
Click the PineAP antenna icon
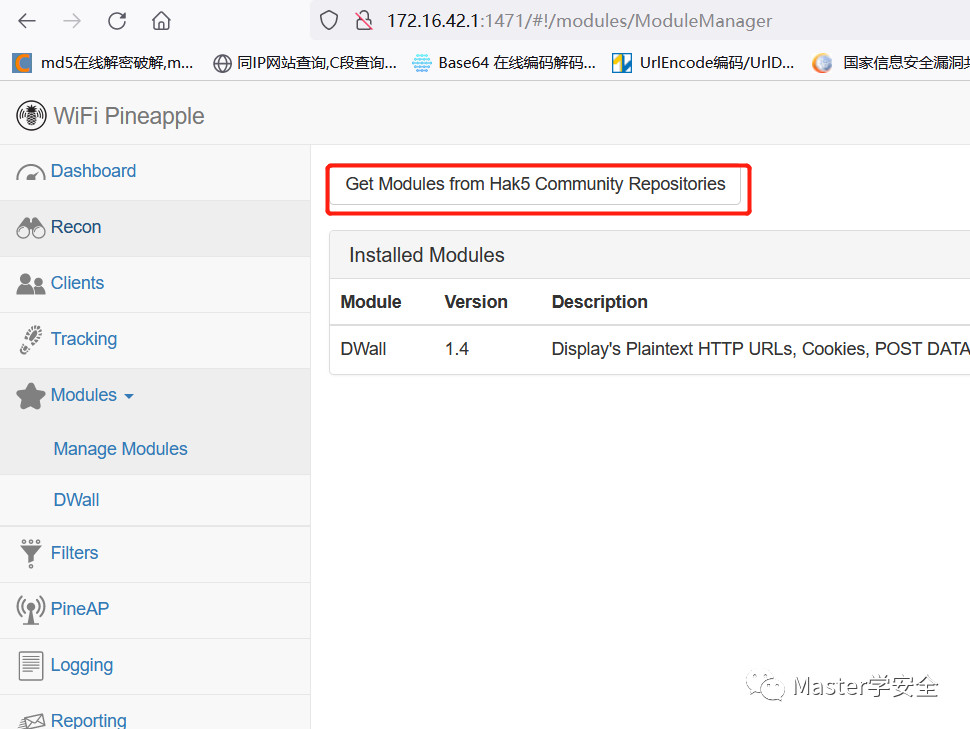pyautogui.click(x=30, y=610)
